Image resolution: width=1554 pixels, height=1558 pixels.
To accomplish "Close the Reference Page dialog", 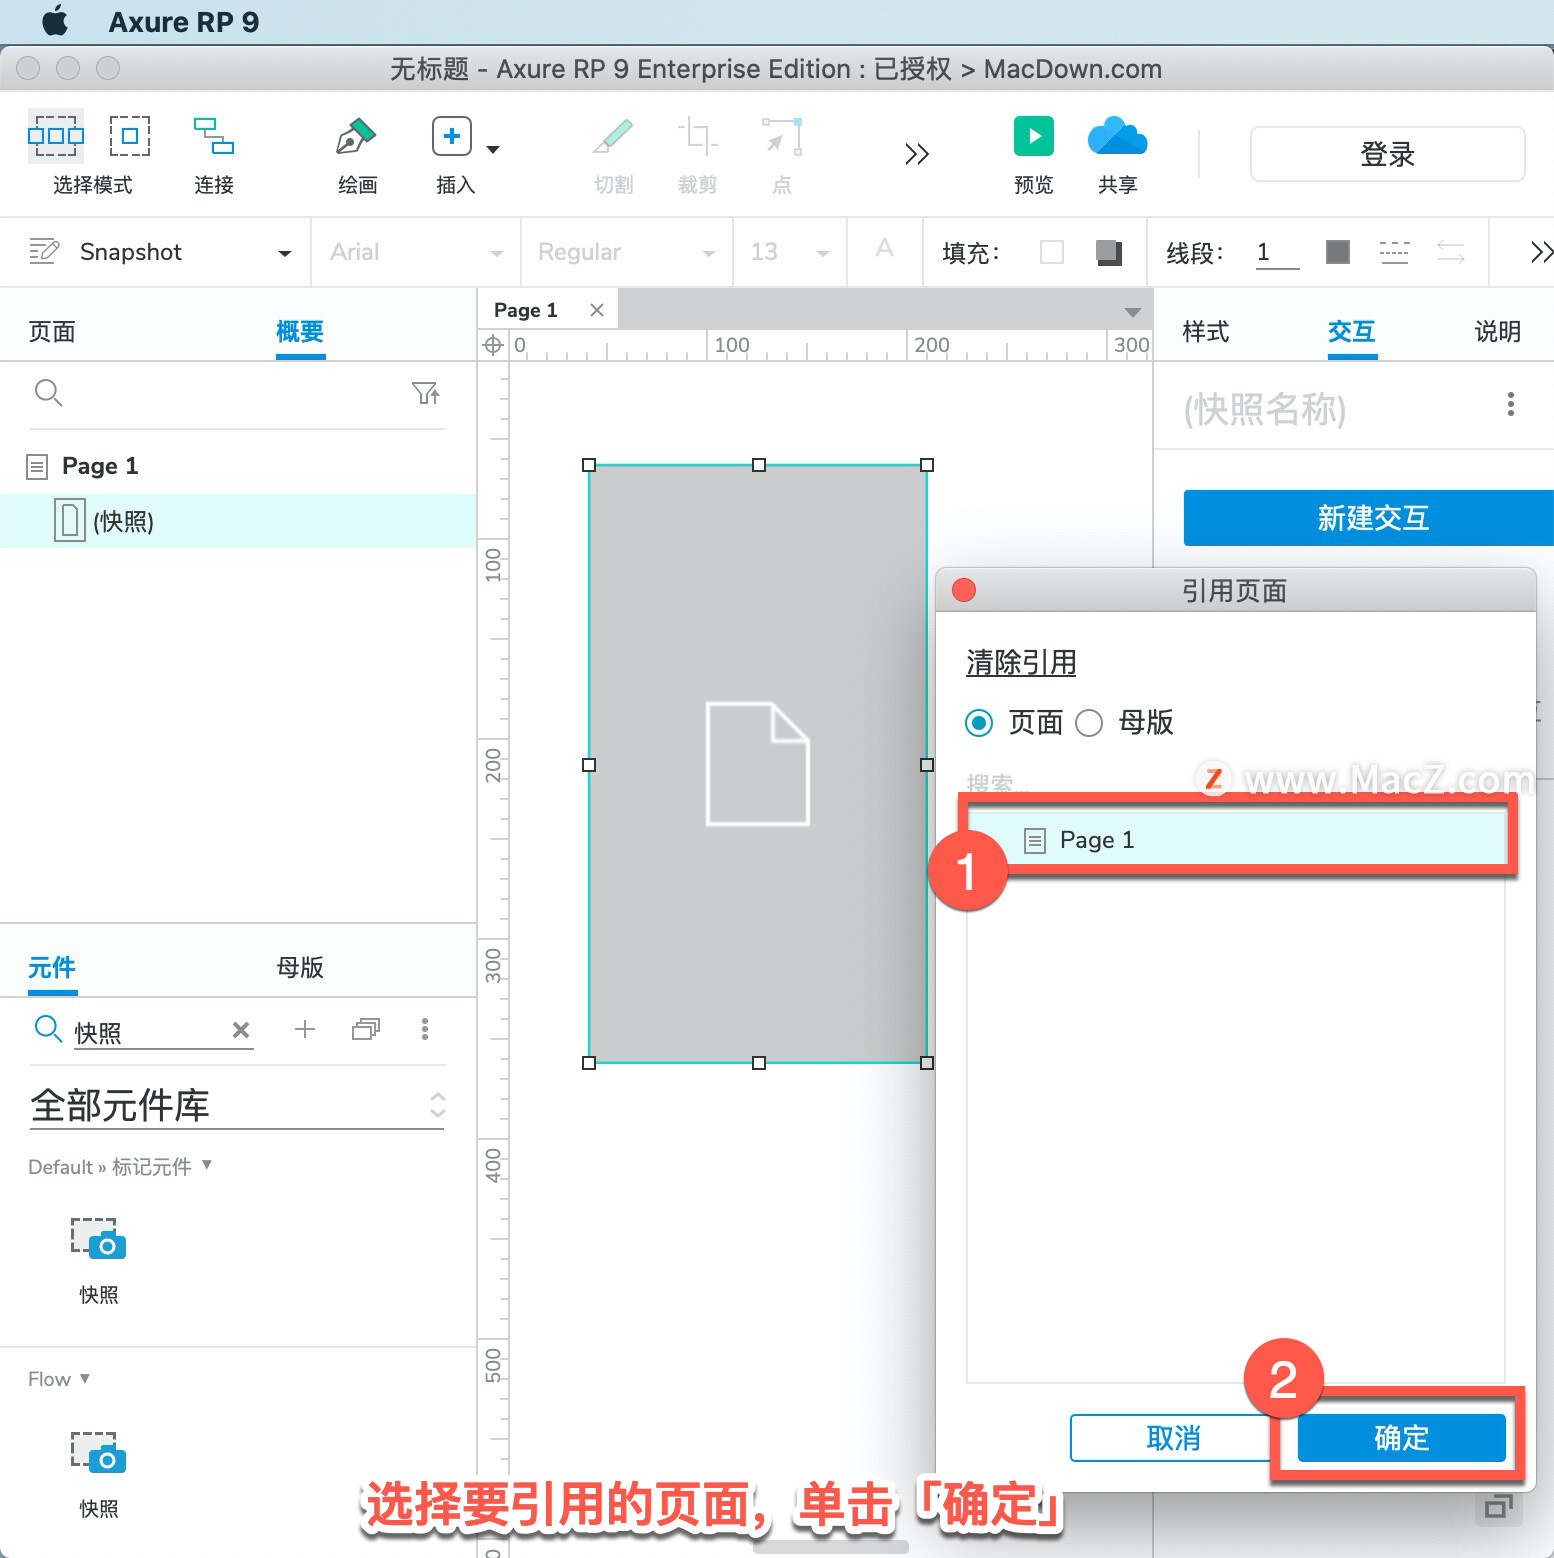I will [964, 590].
